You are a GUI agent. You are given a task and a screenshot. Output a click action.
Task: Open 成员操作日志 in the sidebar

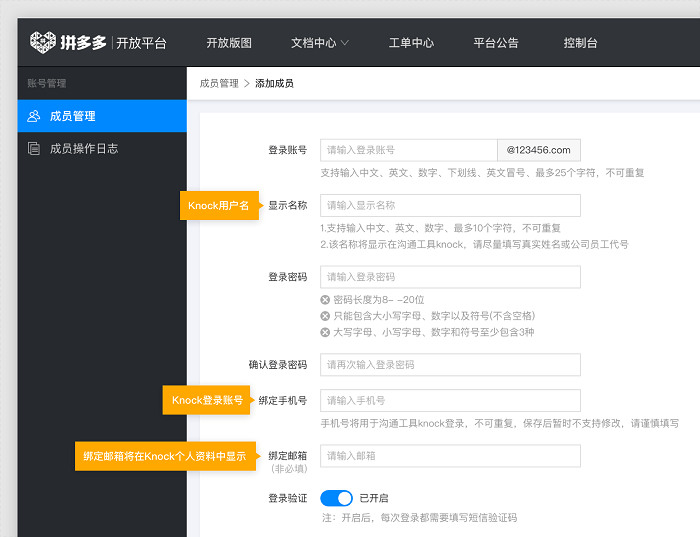coord(84,148)
